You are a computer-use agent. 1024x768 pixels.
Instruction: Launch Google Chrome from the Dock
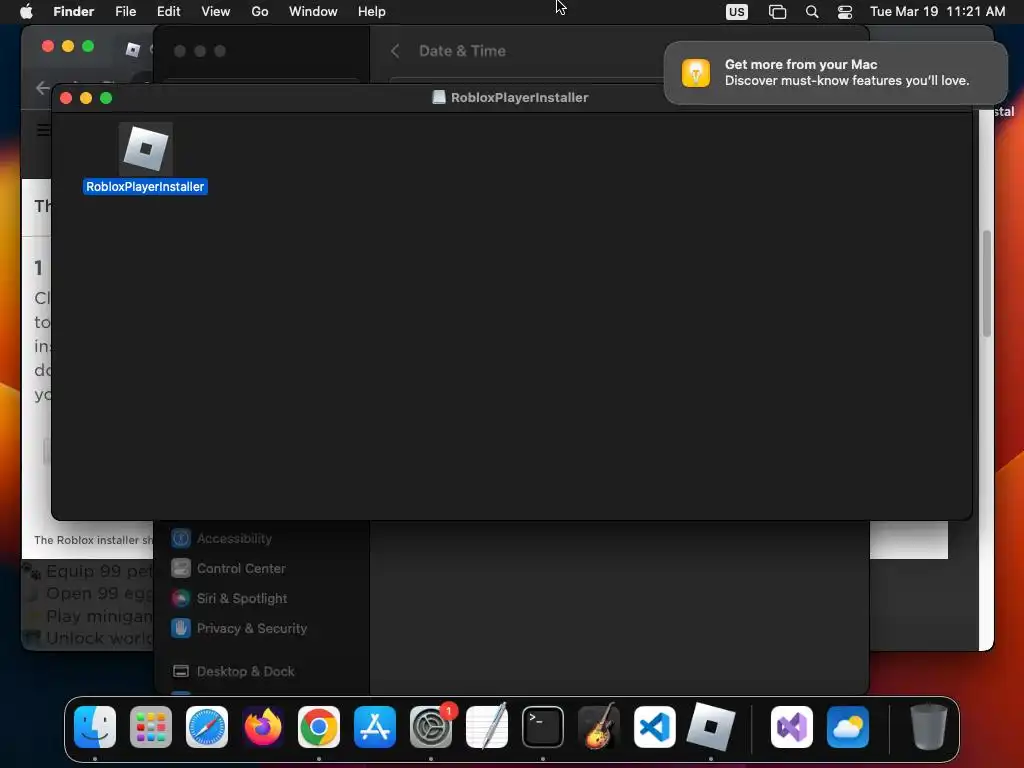(319, 727)
